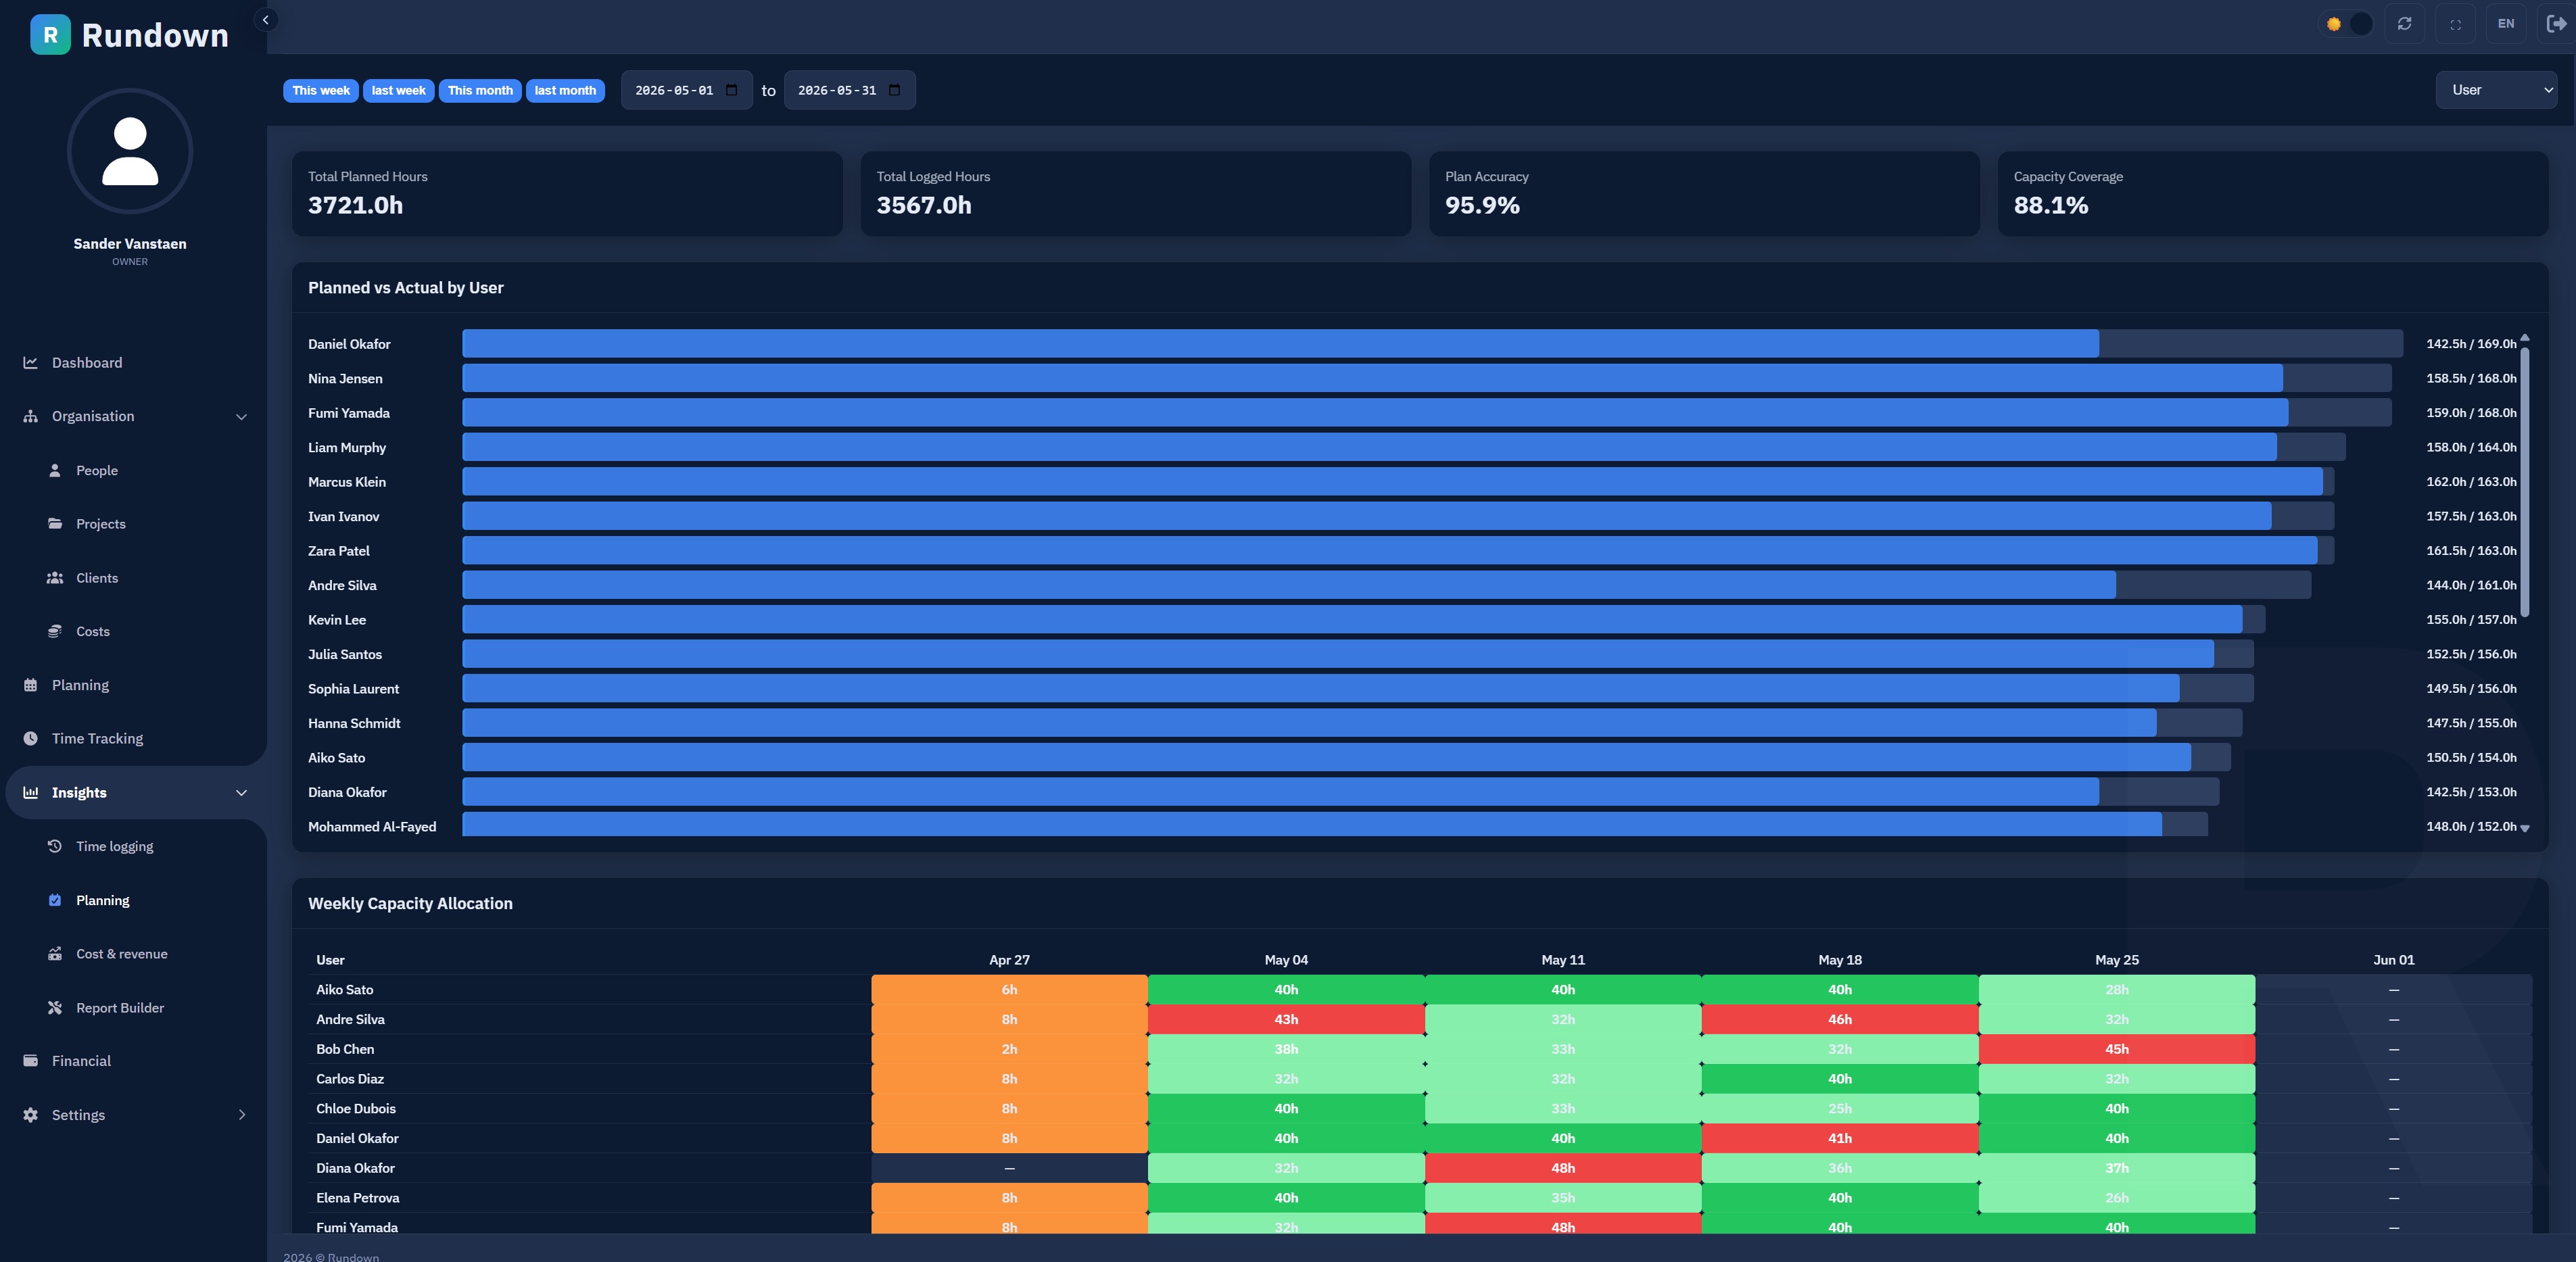Click Nina Jensen's progress bar
The width and height of the screenshot is (2576, 1262).
tap(1426, 379)
